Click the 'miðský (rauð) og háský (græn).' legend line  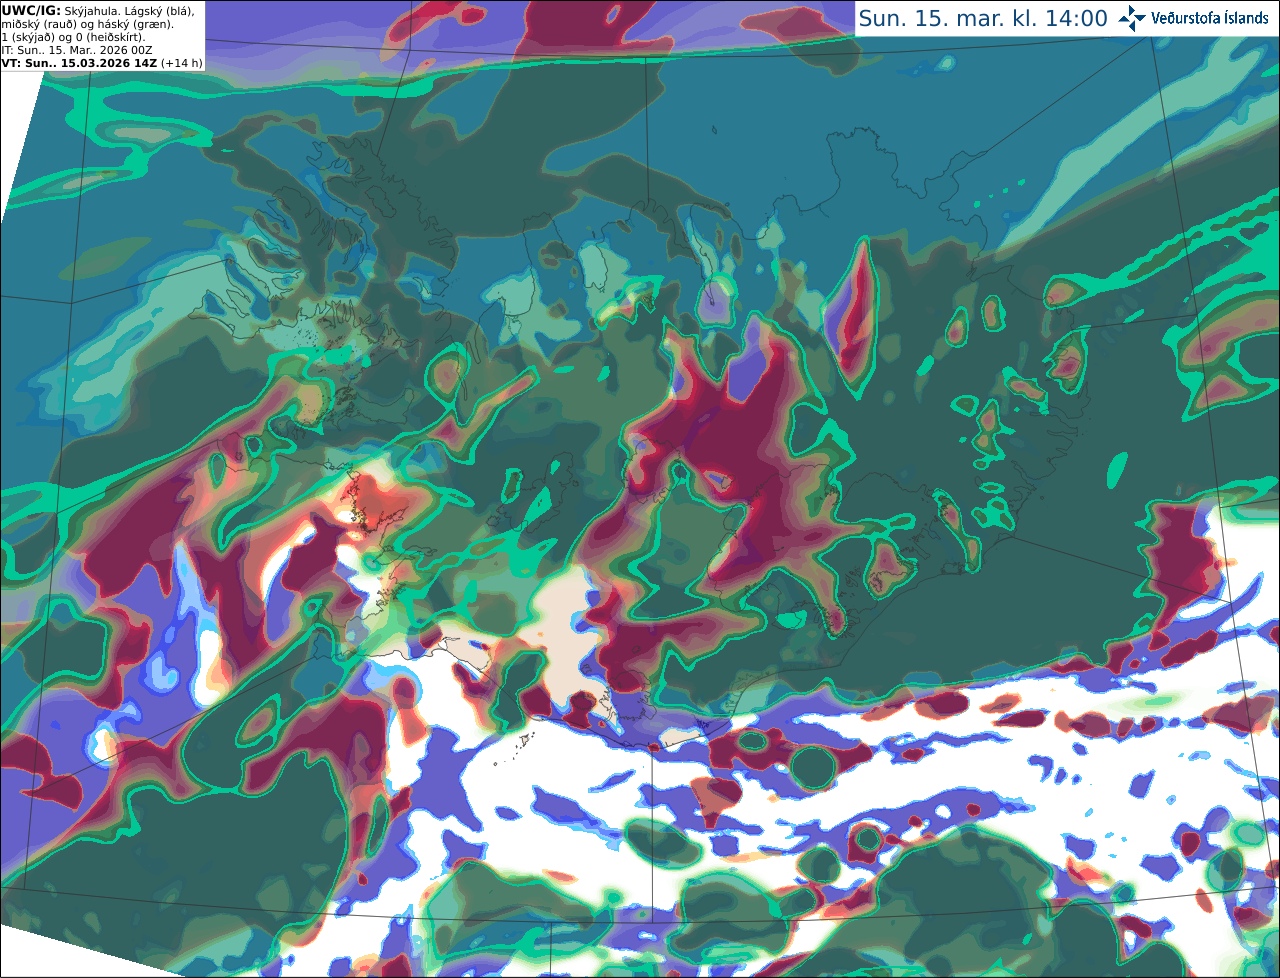click(x=87, y=24)
